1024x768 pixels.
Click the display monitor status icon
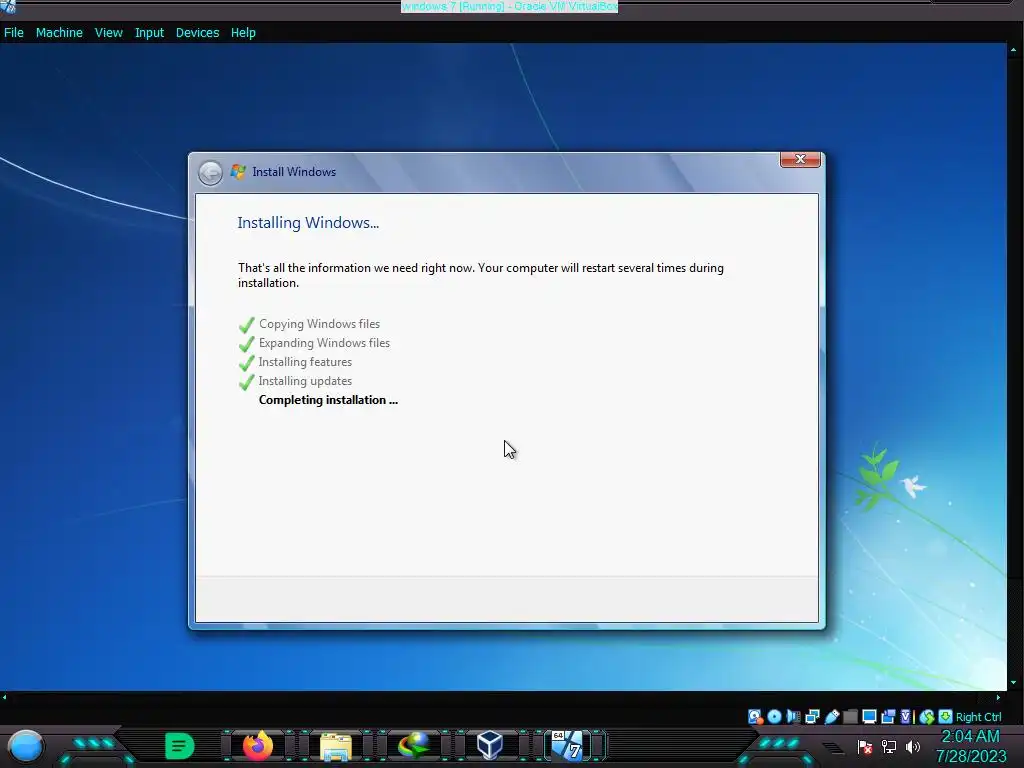(x=869, y=717)
